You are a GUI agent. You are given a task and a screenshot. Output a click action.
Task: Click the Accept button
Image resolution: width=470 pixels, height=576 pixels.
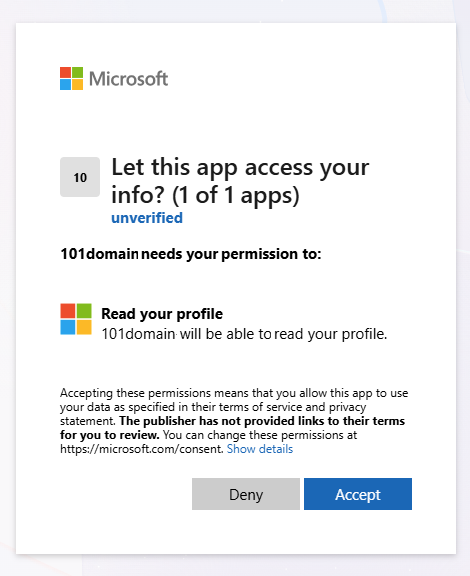358,494
